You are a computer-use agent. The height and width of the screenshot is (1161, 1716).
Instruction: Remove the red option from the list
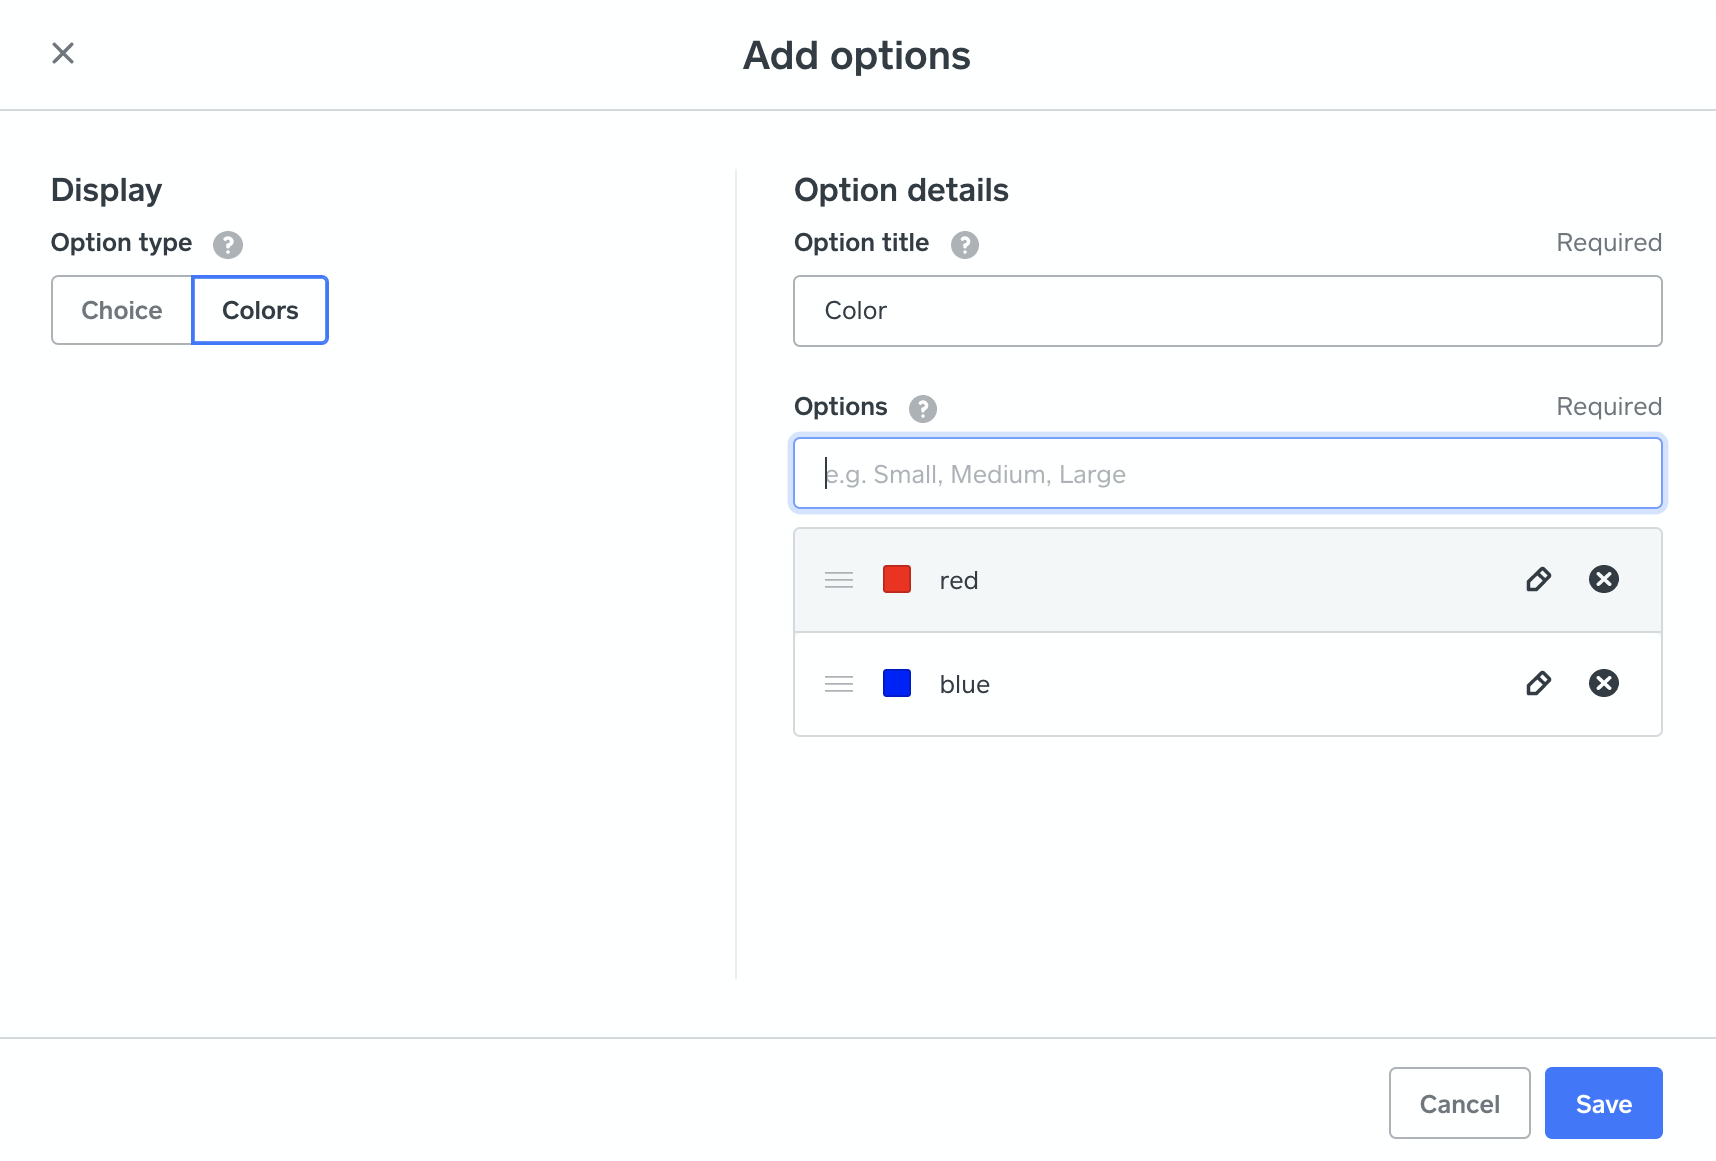coord(1604,579)
